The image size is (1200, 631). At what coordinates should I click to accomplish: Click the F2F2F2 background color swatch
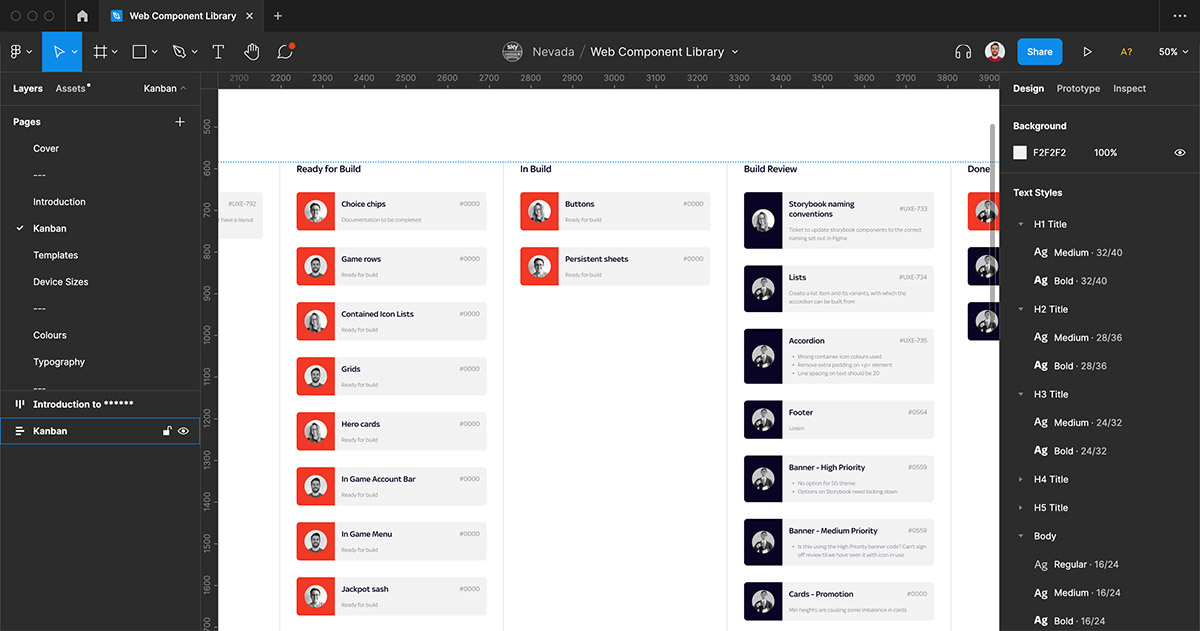tap(1020, 153)
